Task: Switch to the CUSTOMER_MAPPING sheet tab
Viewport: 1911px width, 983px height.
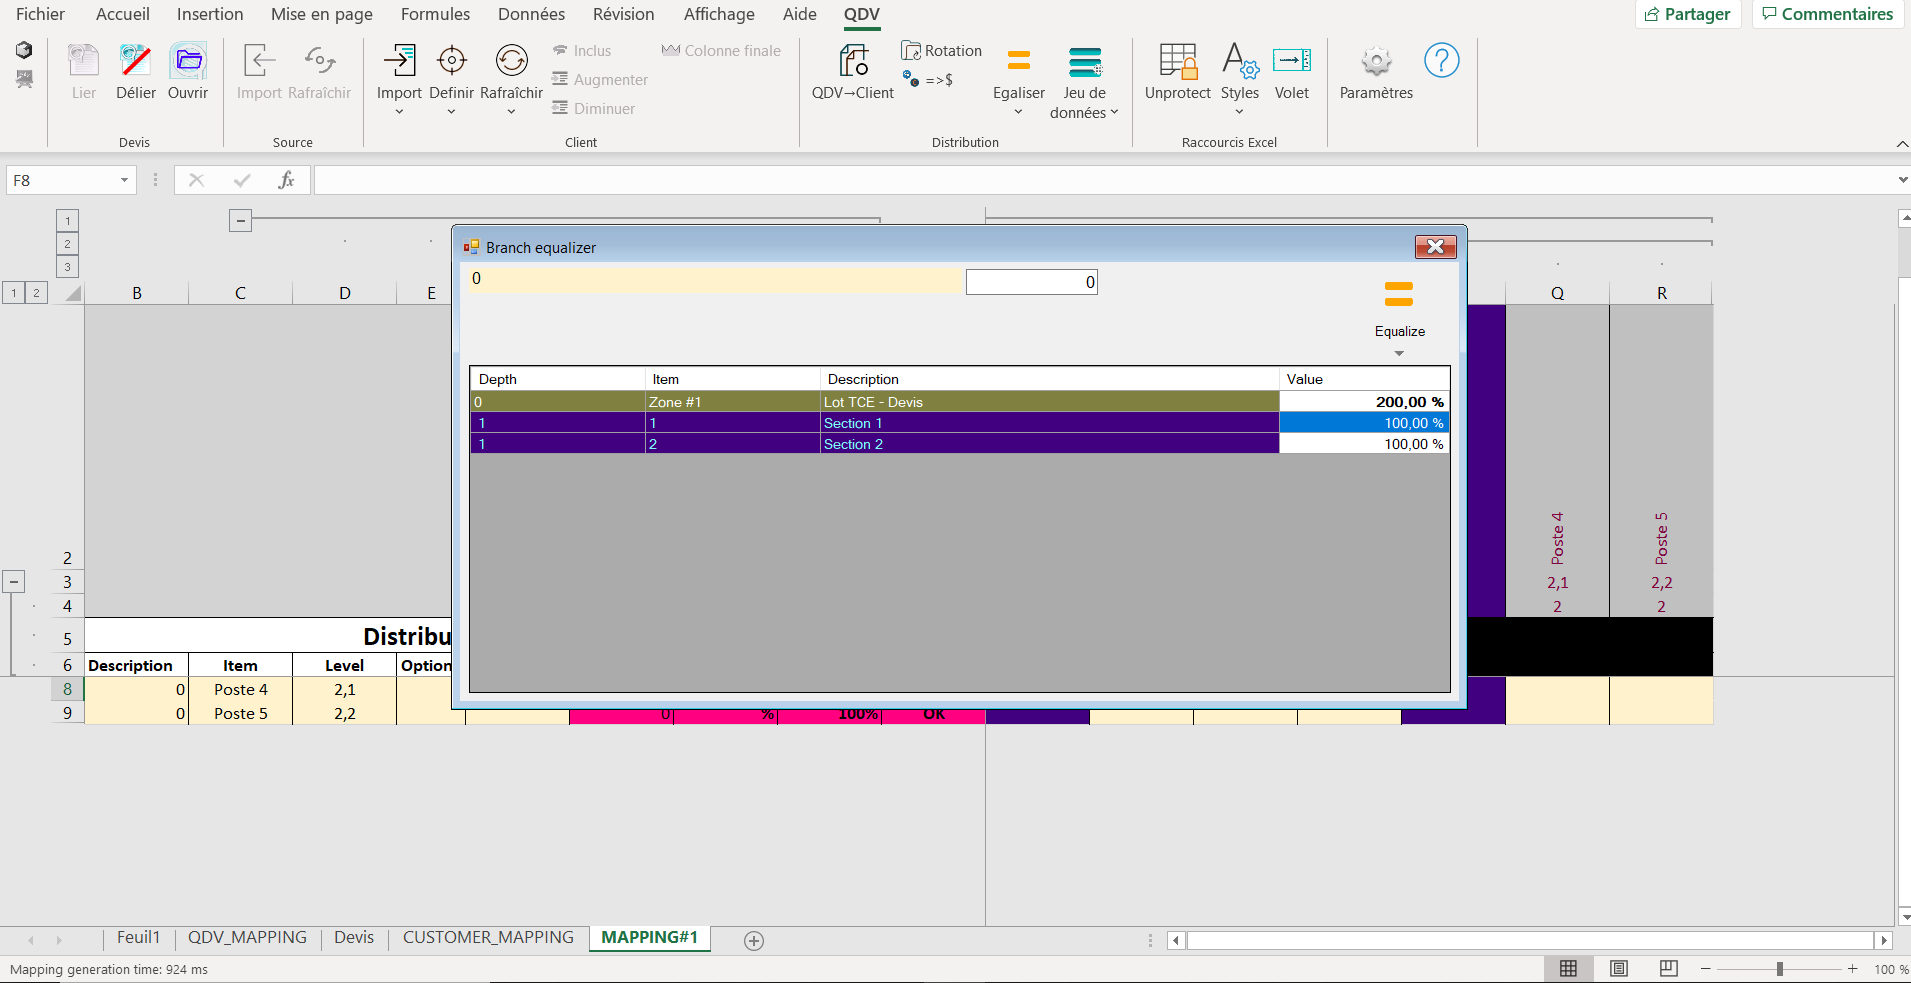Action: coord(488,937)
